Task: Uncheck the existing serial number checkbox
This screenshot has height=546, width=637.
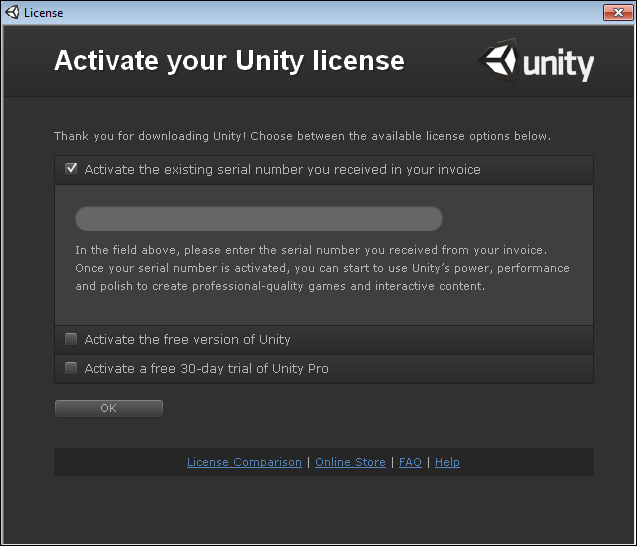Action: (x=71, y=169)
